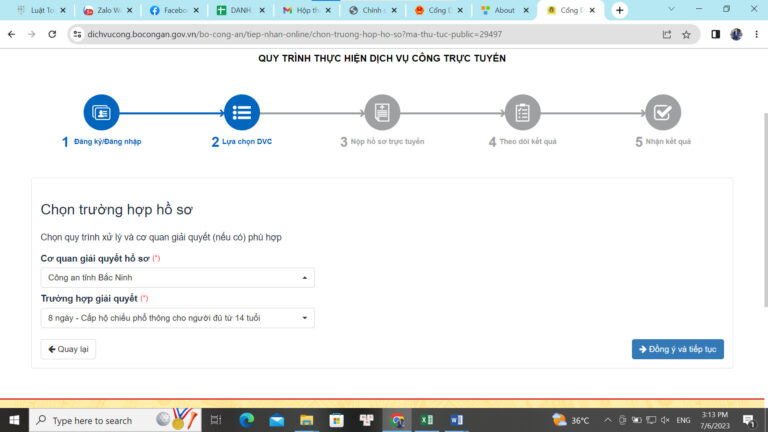Launch Microsoft Edge from the taskbar
The image size is (768, 432).
247,420
